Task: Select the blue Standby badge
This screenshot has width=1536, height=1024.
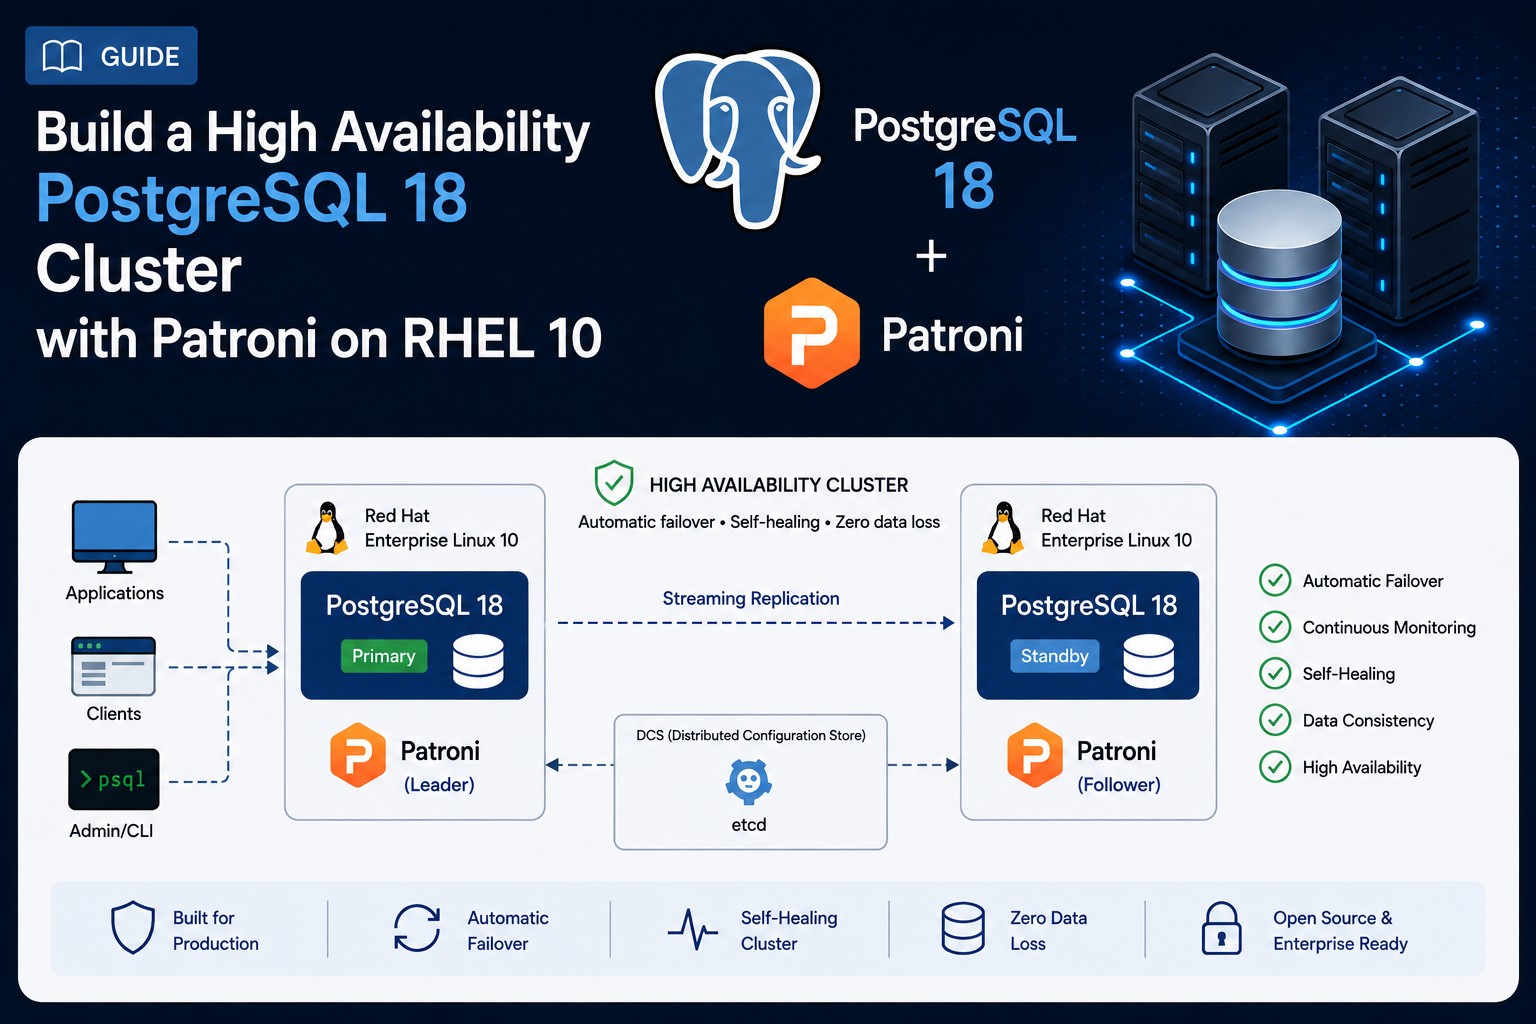Action: pyautogui.click(x=1055, y=656)
